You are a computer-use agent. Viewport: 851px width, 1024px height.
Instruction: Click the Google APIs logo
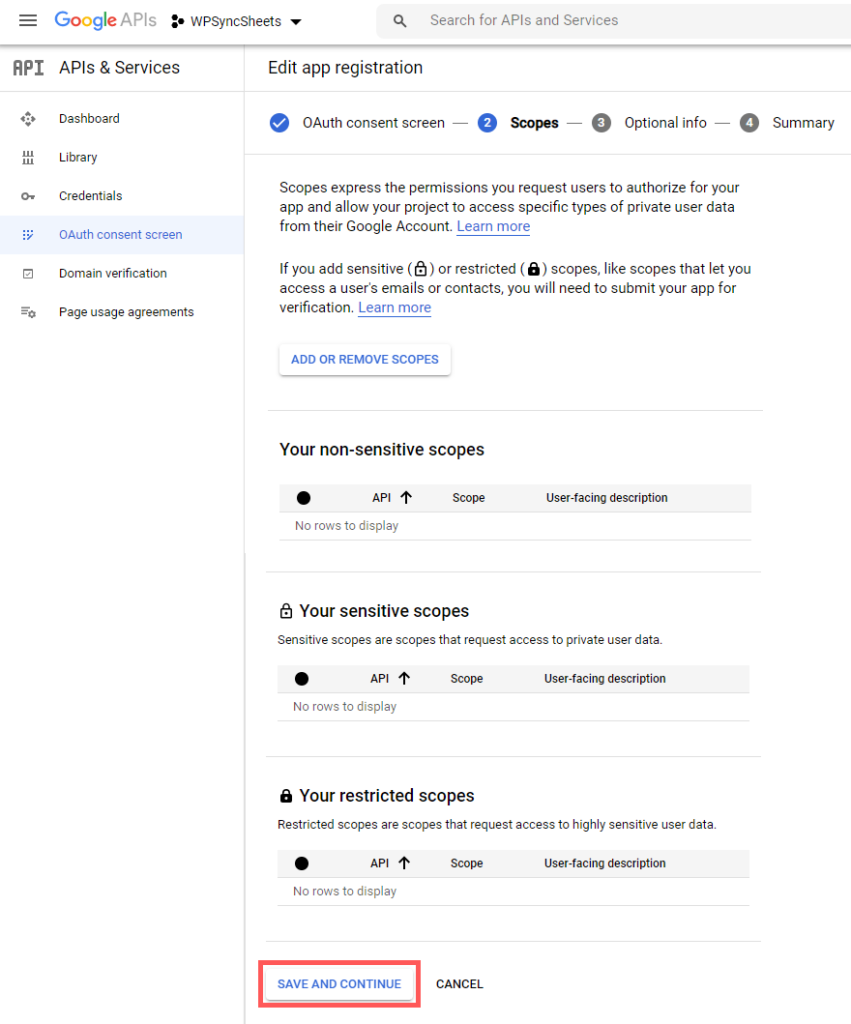pos(105,20)
